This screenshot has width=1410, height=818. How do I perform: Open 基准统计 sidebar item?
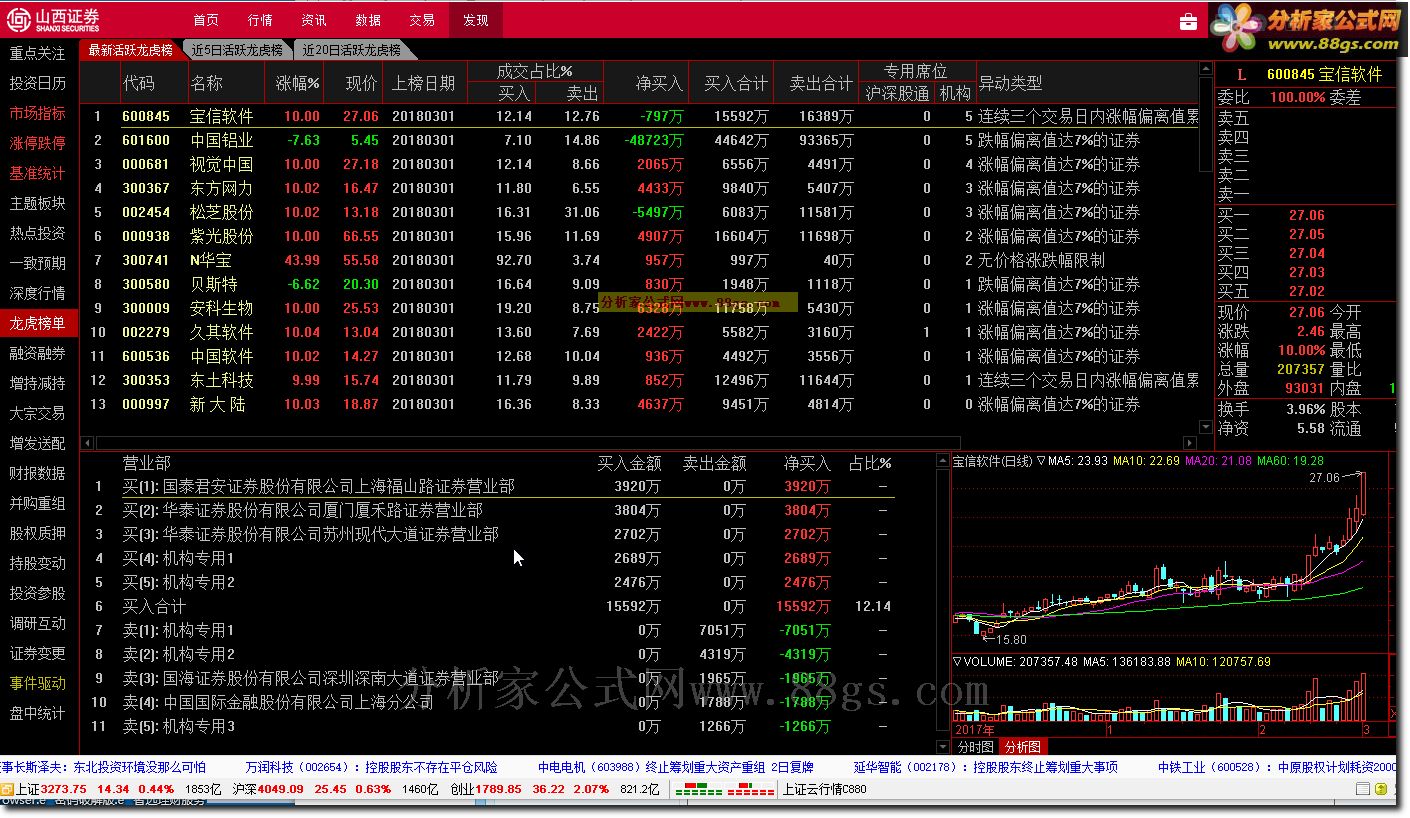(x=38, y=173)
